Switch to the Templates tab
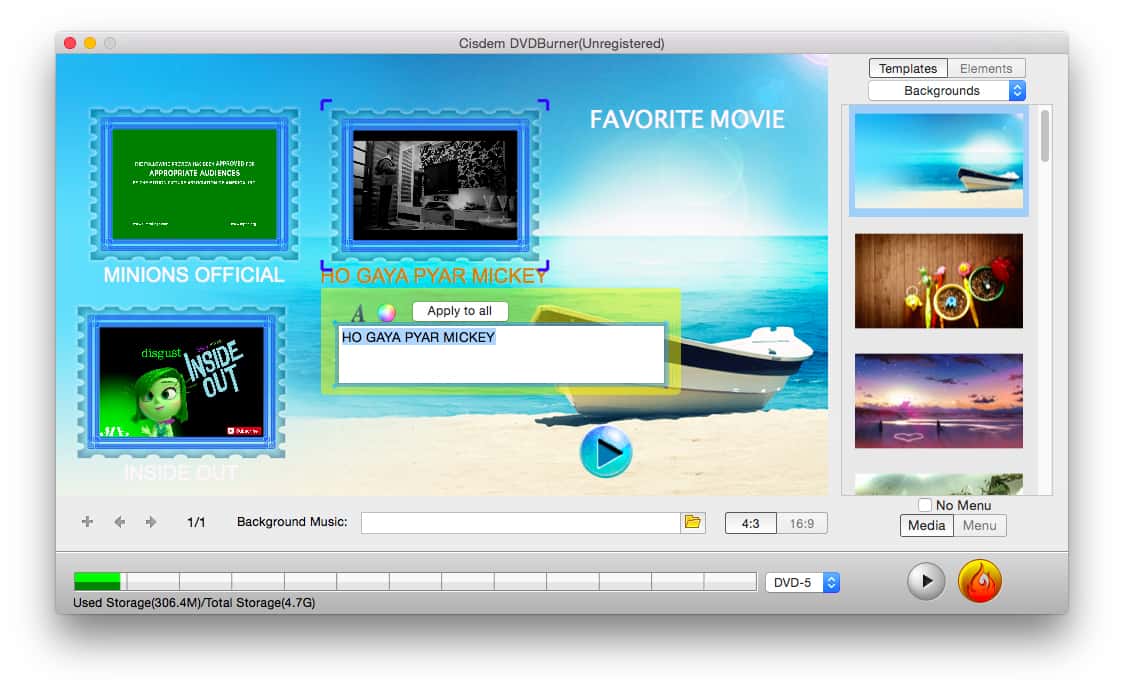Viewport: 1124px width, 694px height. (908, 68)
